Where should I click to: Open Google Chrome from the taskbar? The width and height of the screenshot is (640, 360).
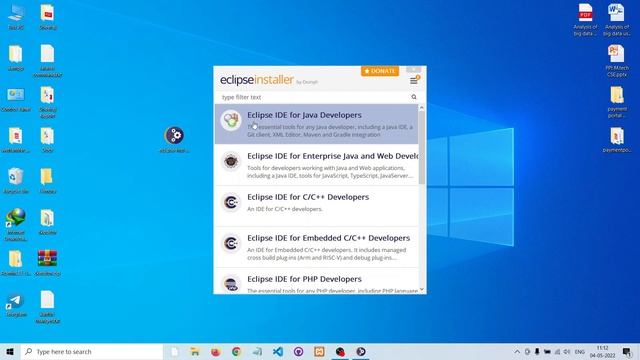coord(236,351)
